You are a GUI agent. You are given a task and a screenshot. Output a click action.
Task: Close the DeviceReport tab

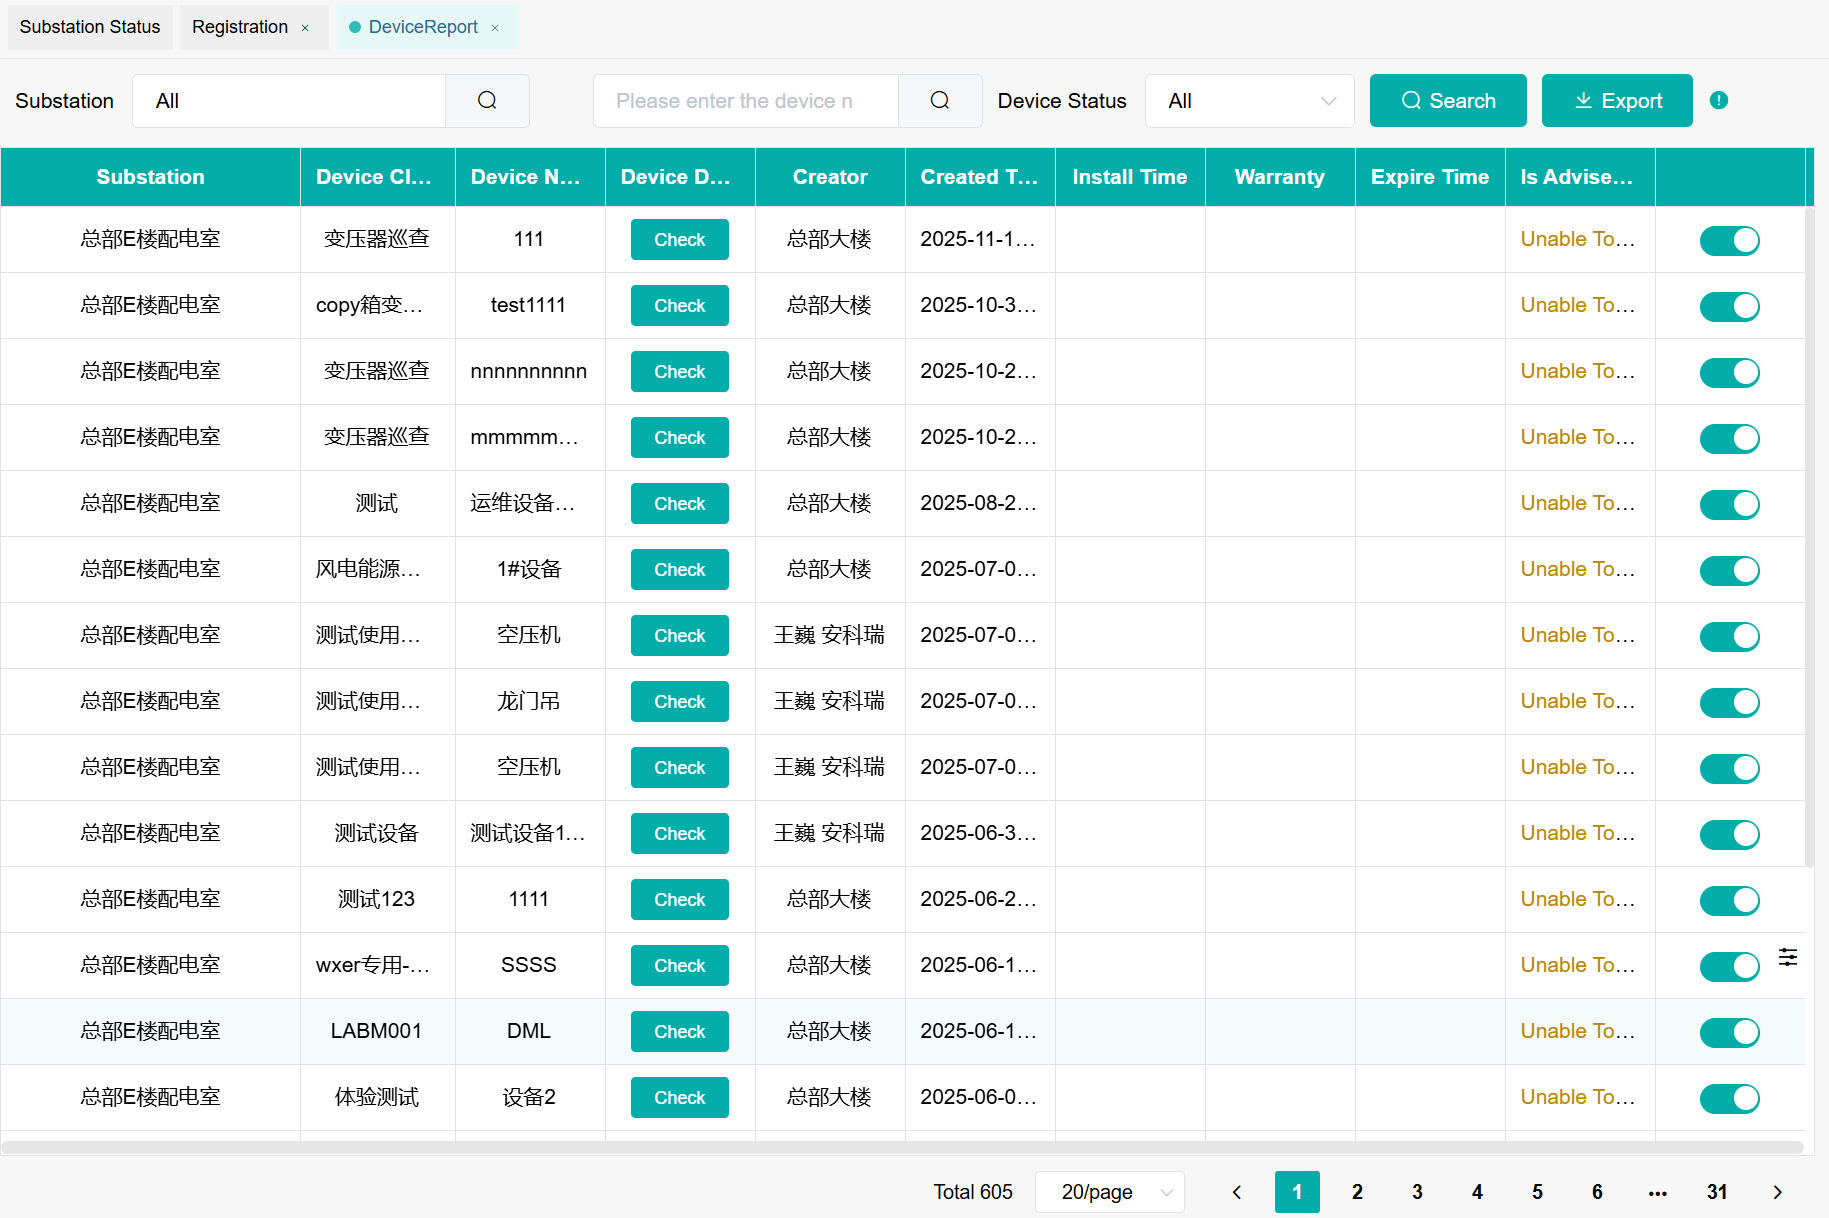point(495,28)
